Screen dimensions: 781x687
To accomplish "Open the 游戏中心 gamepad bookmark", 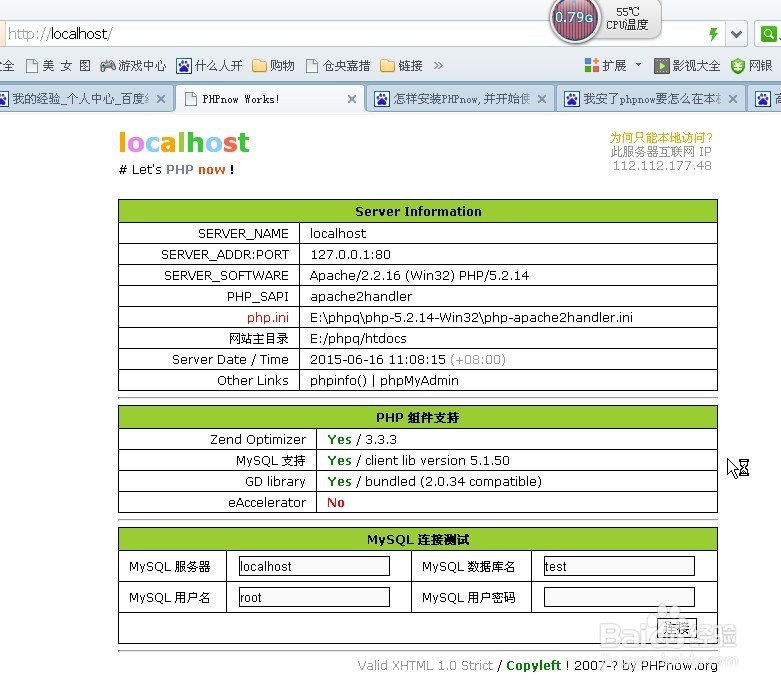I will [x=133, y=66].
